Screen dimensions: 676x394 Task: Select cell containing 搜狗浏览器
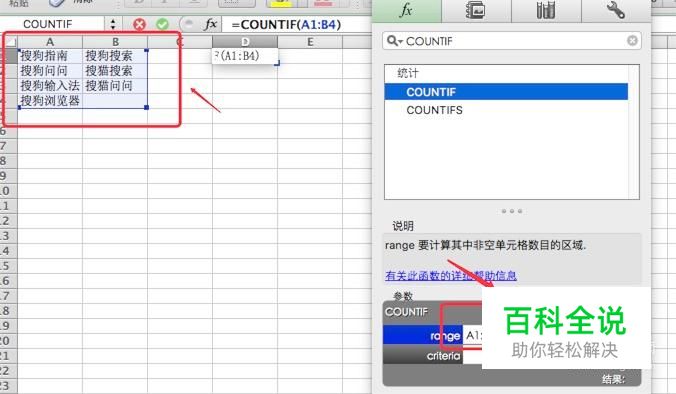(50, 101)
